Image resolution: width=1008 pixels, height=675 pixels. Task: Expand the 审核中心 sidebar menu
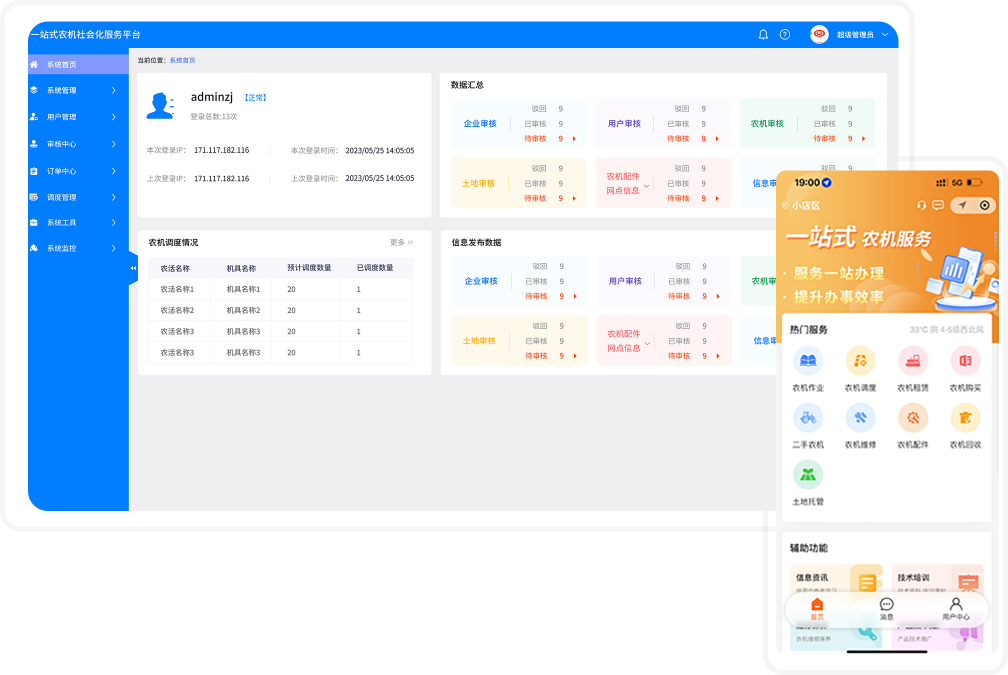78,144
